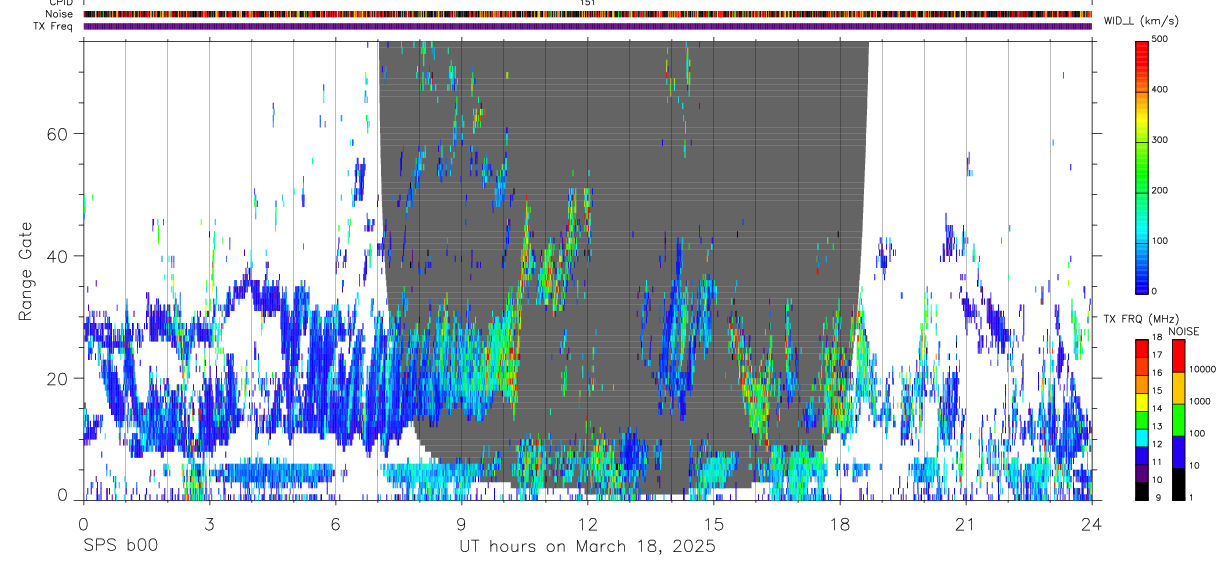Click the hour '15' tick on time axis
The image size is (1228, 567).
tap(714, 523)
